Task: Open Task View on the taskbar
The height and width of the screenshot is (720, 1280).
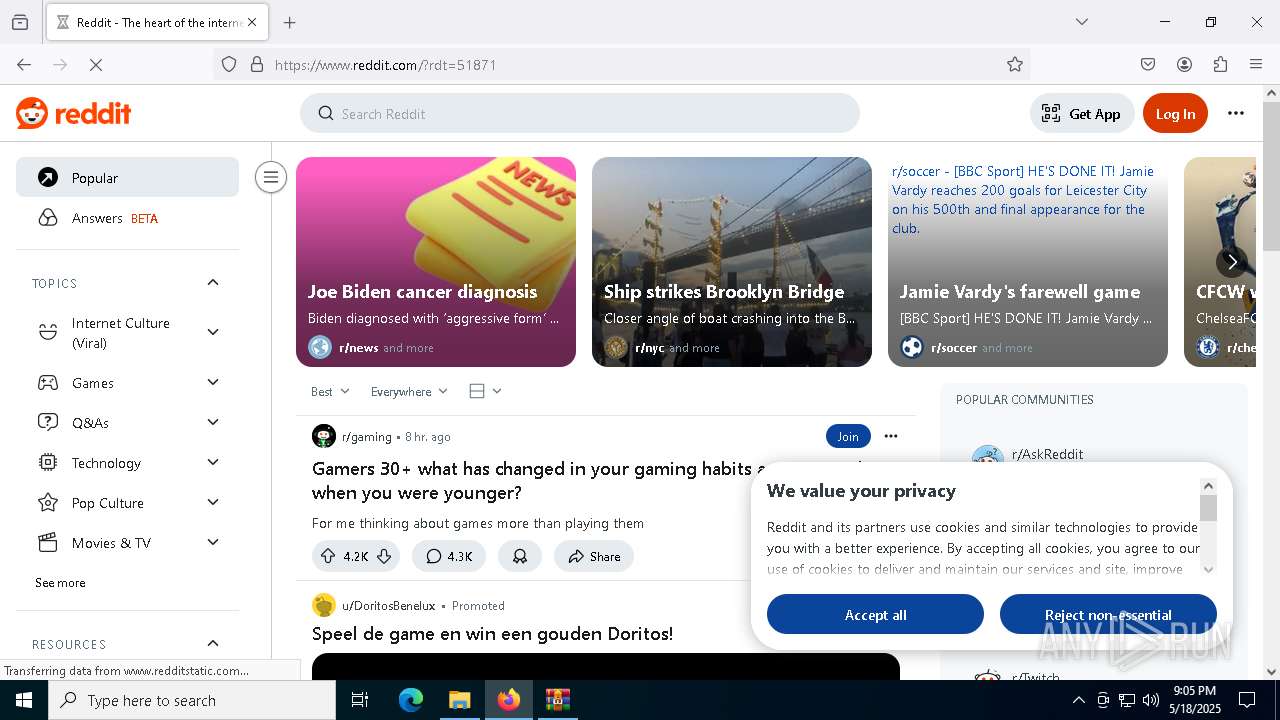Action: (x=360, y=700)
